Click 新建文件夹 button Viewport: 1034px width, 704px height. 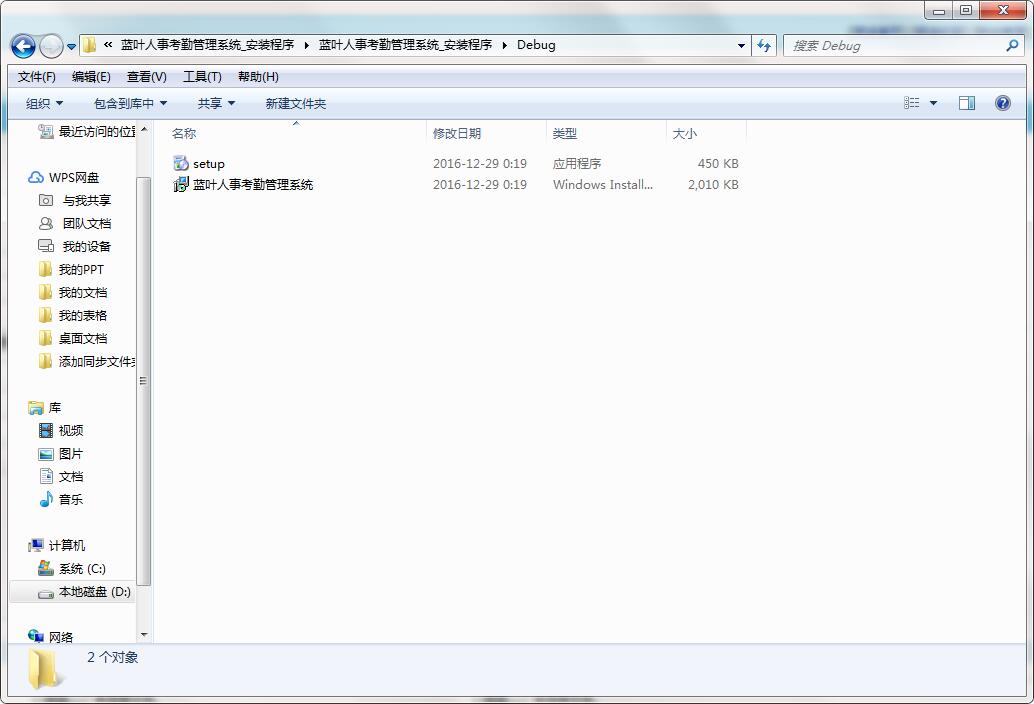pos(295,103)
